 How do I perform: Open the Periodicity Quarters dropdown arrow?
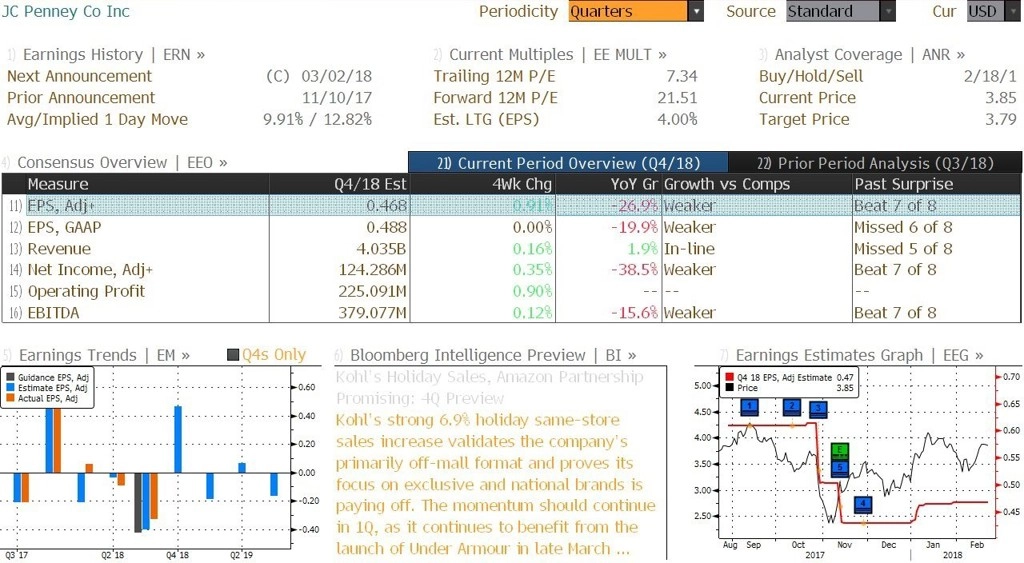[696, 11]
